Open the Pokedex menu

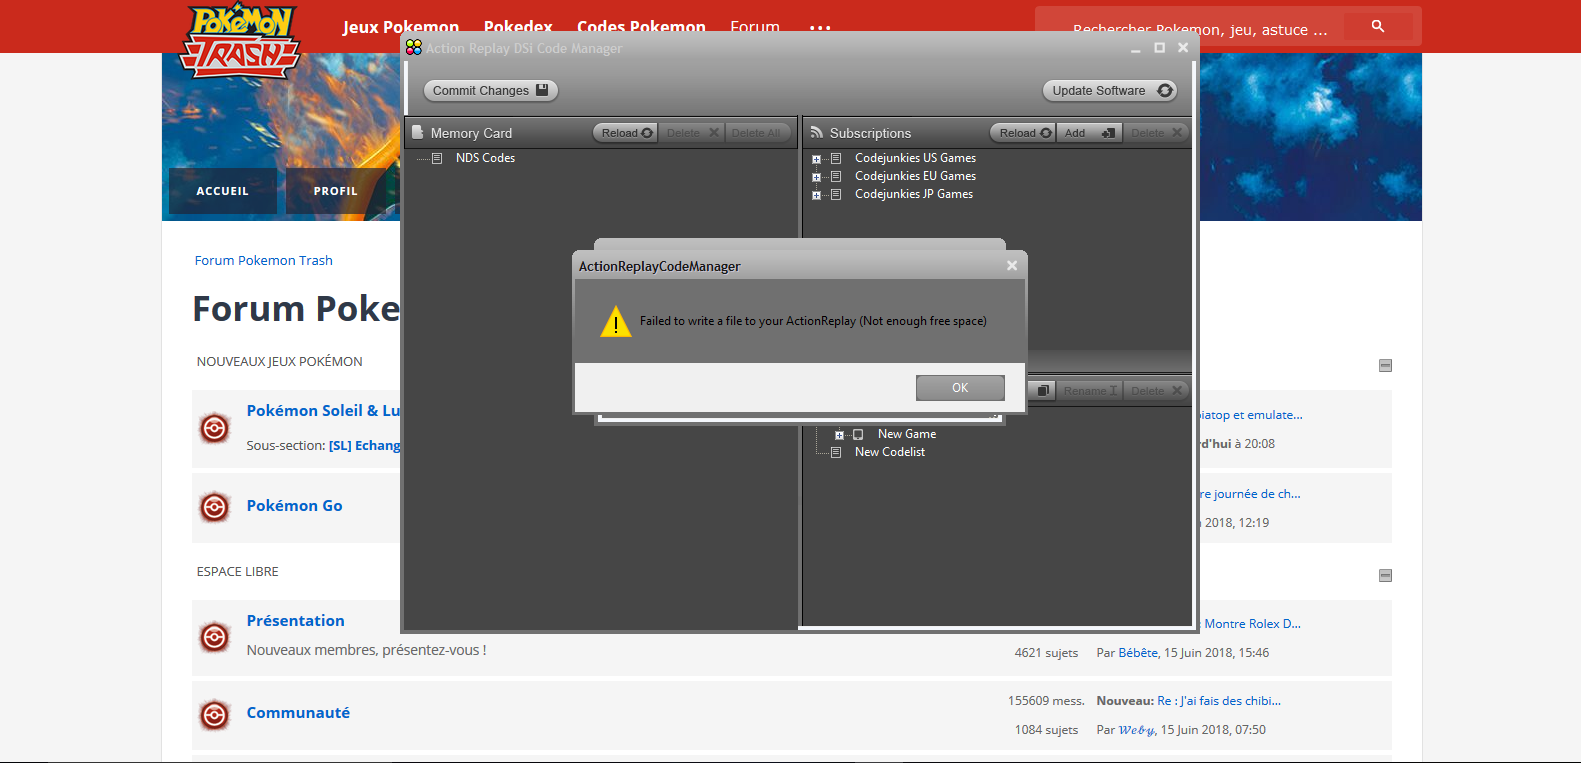(x=518, y=27)
